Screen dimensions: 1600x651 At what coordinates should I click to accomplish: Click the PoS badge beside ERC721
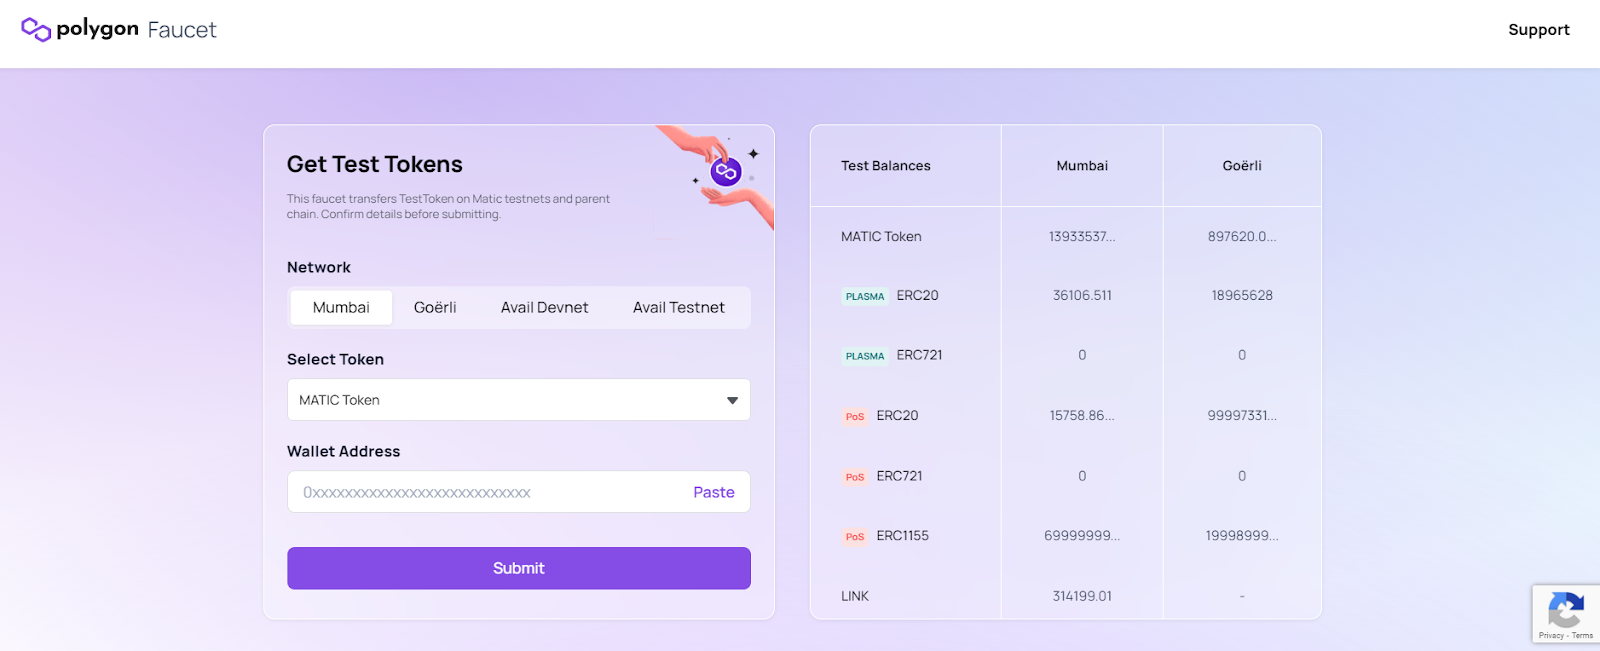(855, 477)
